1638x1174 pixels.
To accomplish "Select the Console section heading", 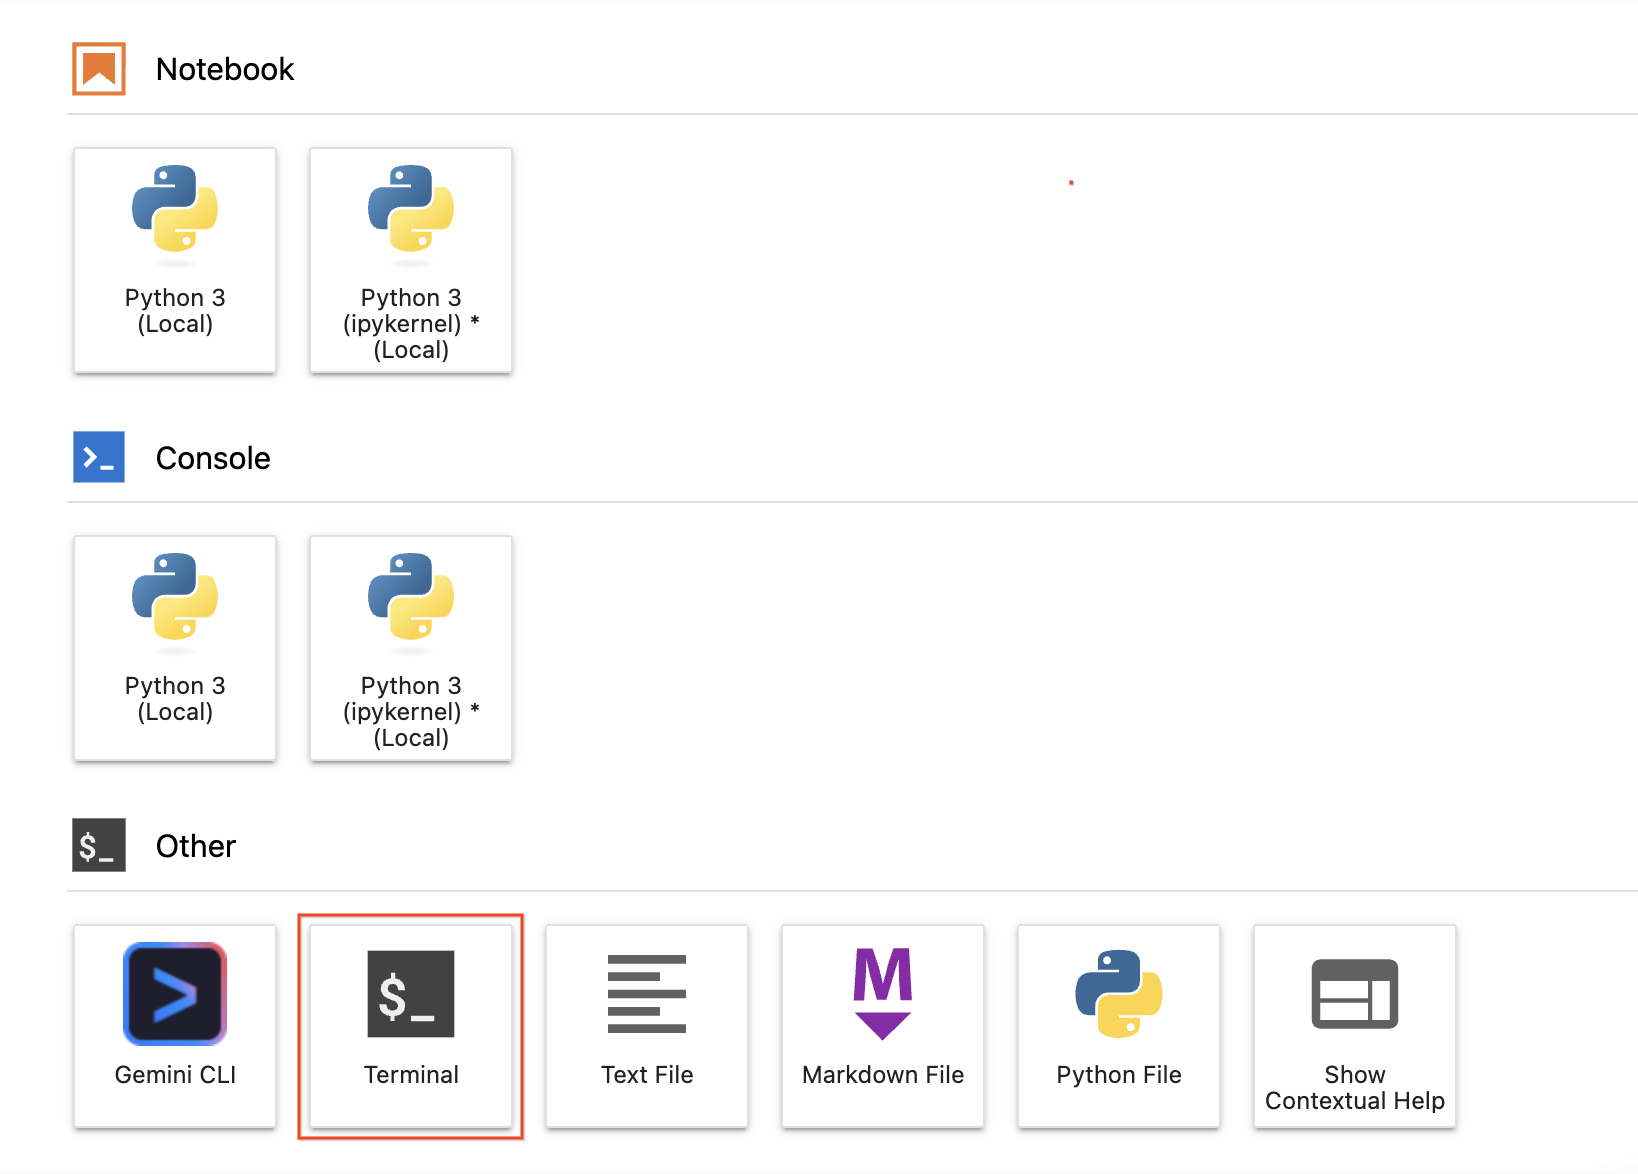I will 213,458.
